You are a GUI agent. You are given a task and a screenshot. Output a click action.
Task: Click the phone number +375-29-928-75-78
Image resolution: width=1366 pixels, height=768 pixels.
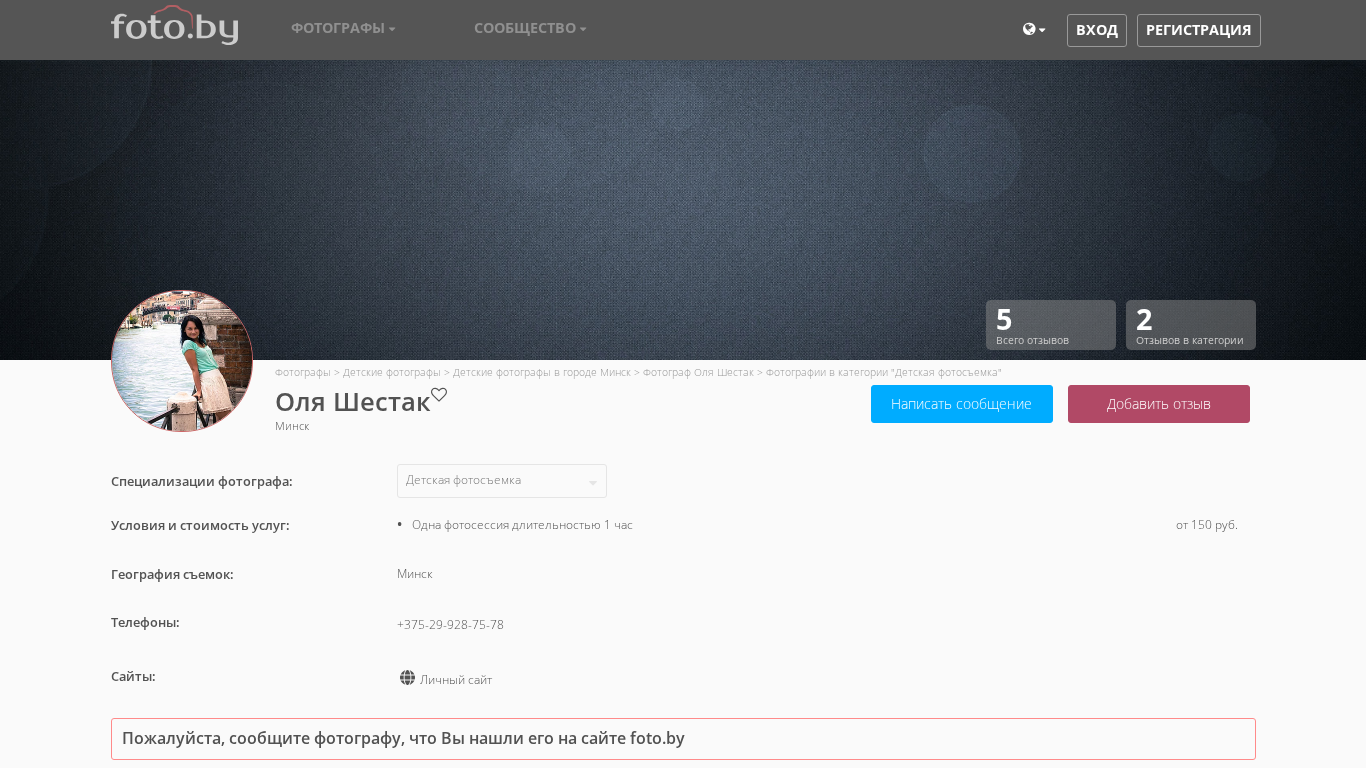click(450, 625)
